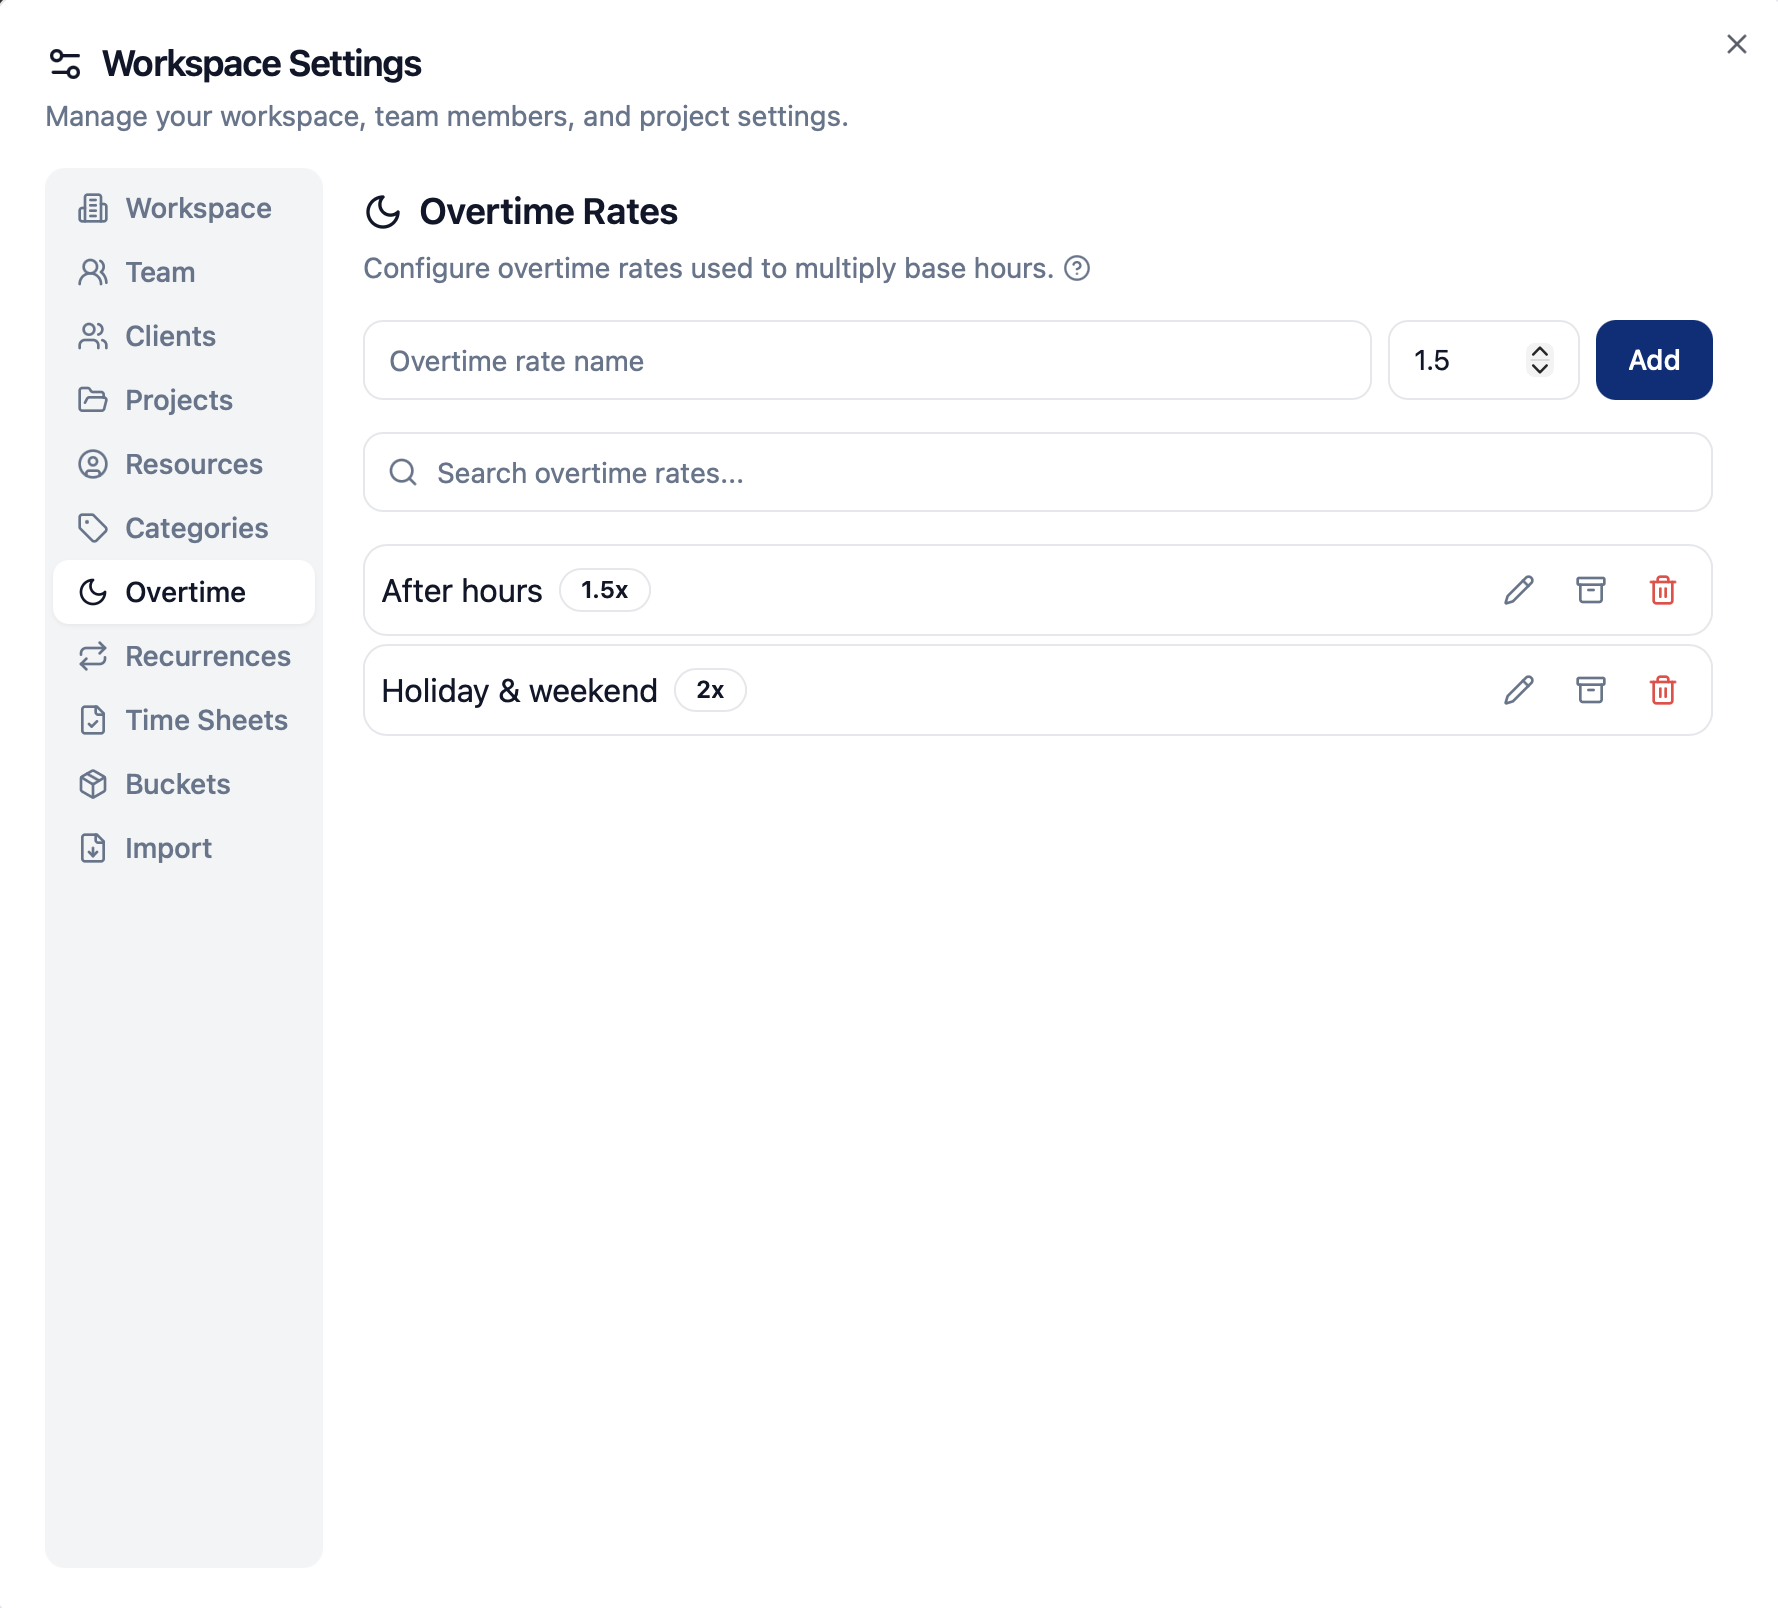Viewport: 1778px width, 1608px height.
Task: Focus the Overtime rate name field
Action: [867, 360]
